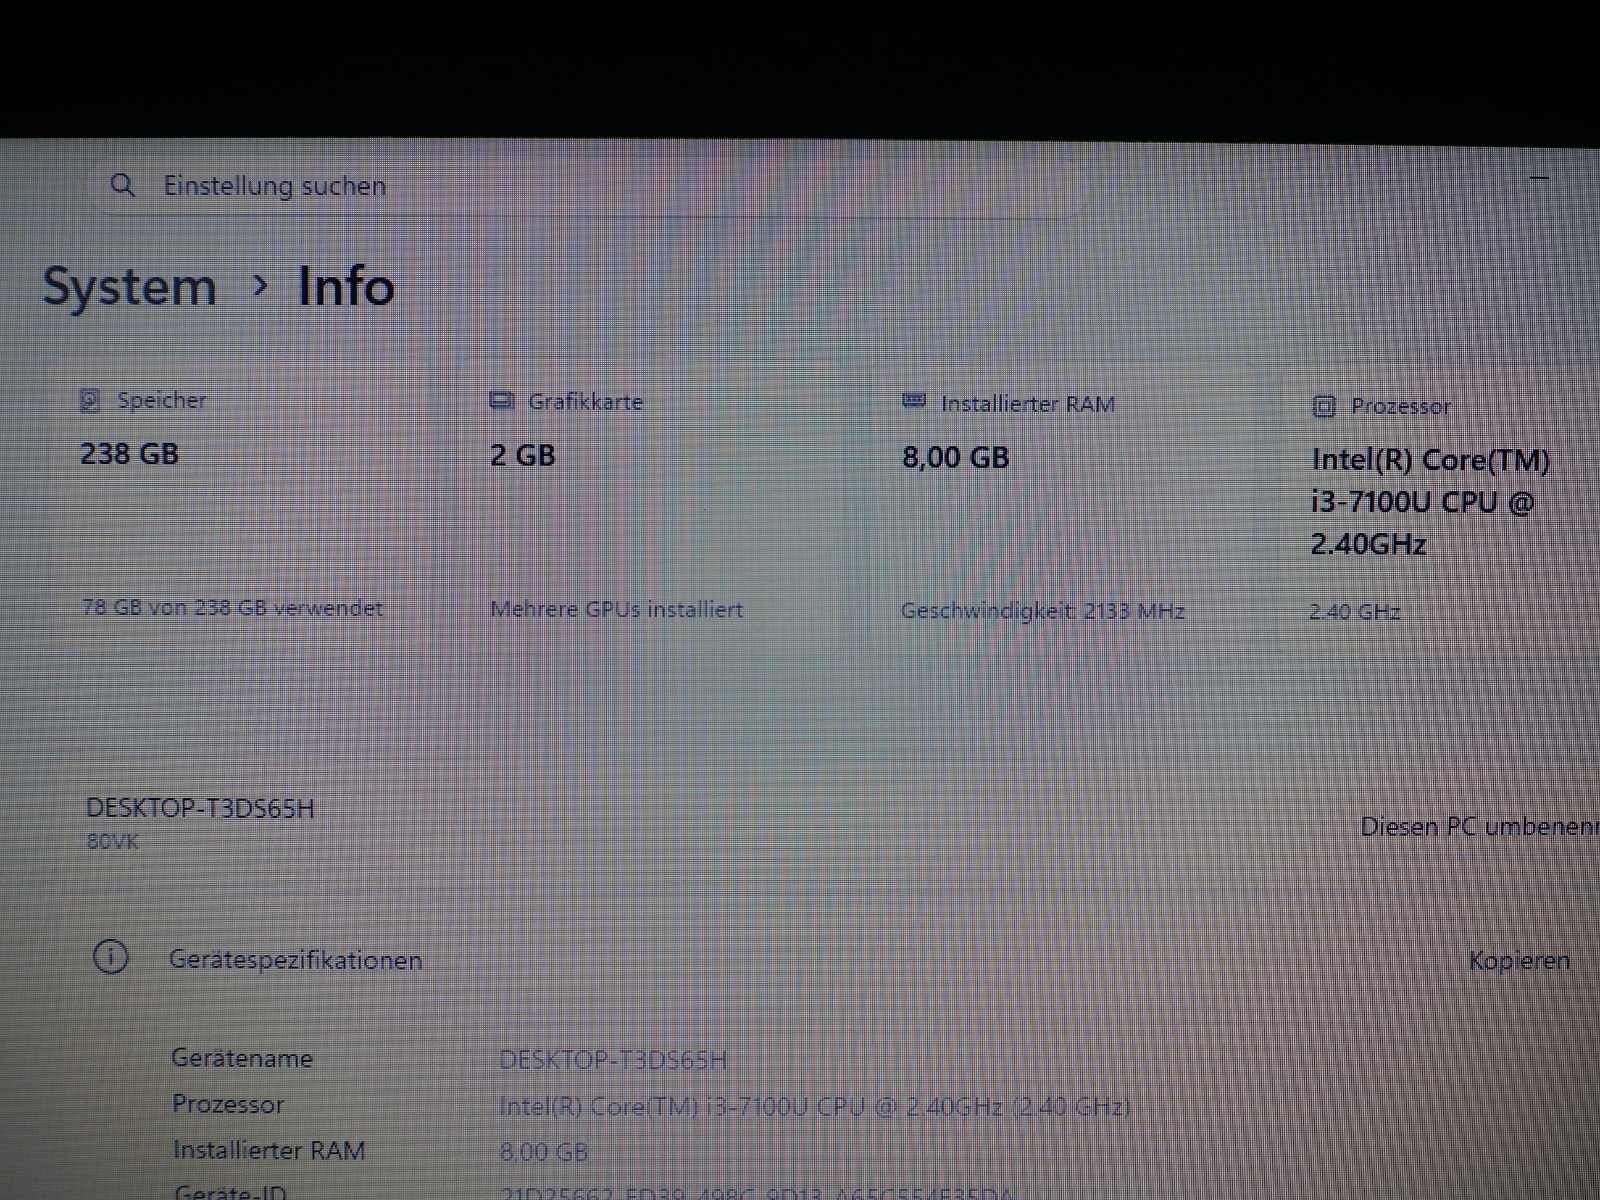Click the search magnifier icon
Image resolution: width=1600 pixels, height=1200 pixels.
coord(122,185)
